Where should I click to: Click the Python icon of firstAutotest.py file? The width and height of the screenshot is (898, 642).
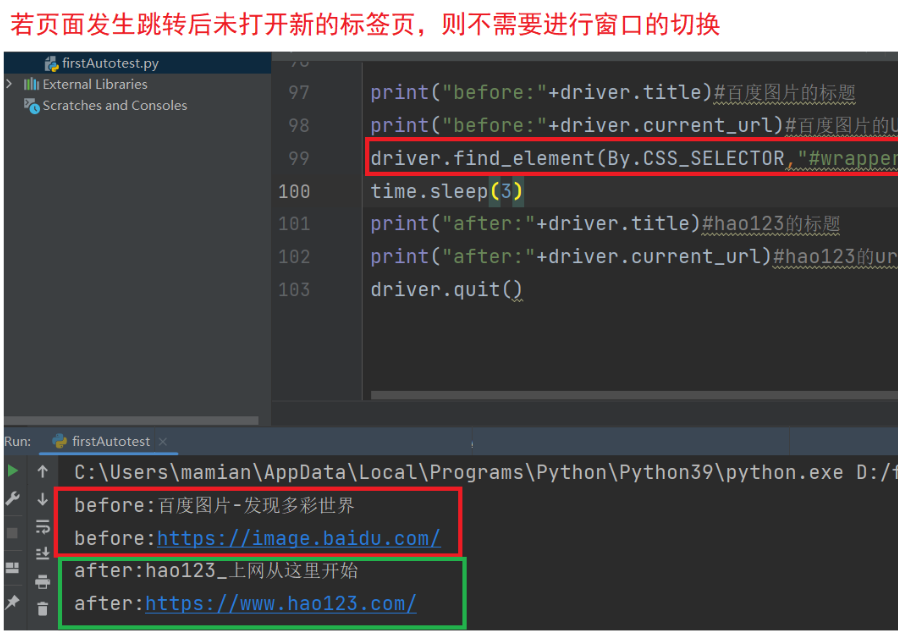tap(52, 64)
